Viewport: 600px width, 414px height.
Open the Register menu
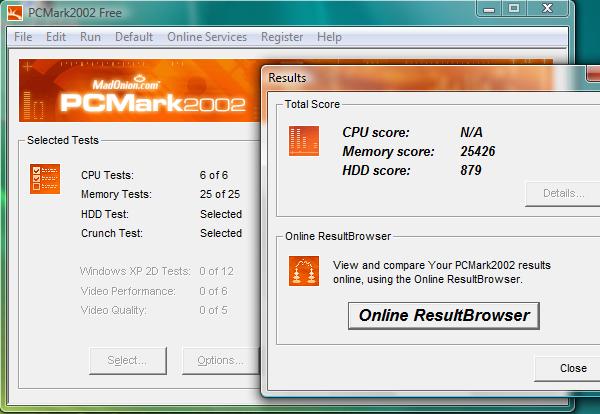[x=282, y=37]
